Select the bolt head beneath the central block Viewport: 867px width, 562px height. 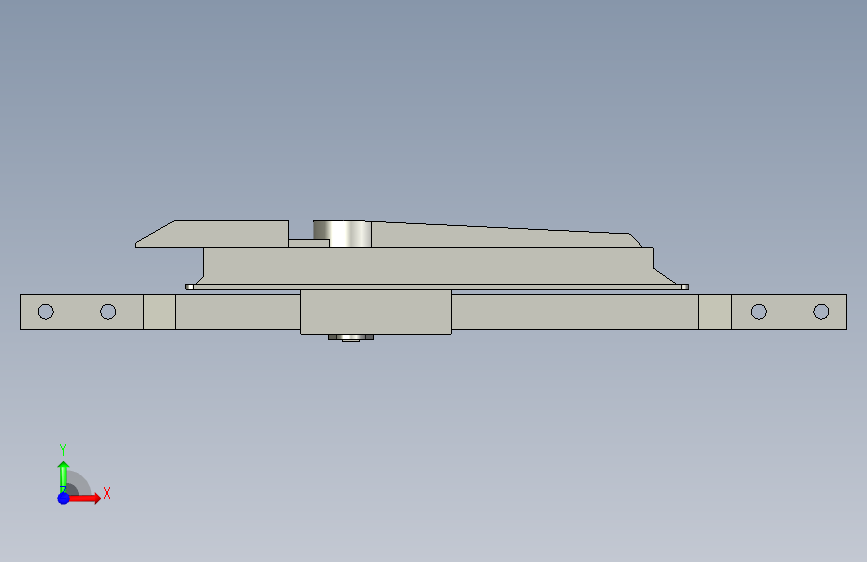(x=351, y=337)
